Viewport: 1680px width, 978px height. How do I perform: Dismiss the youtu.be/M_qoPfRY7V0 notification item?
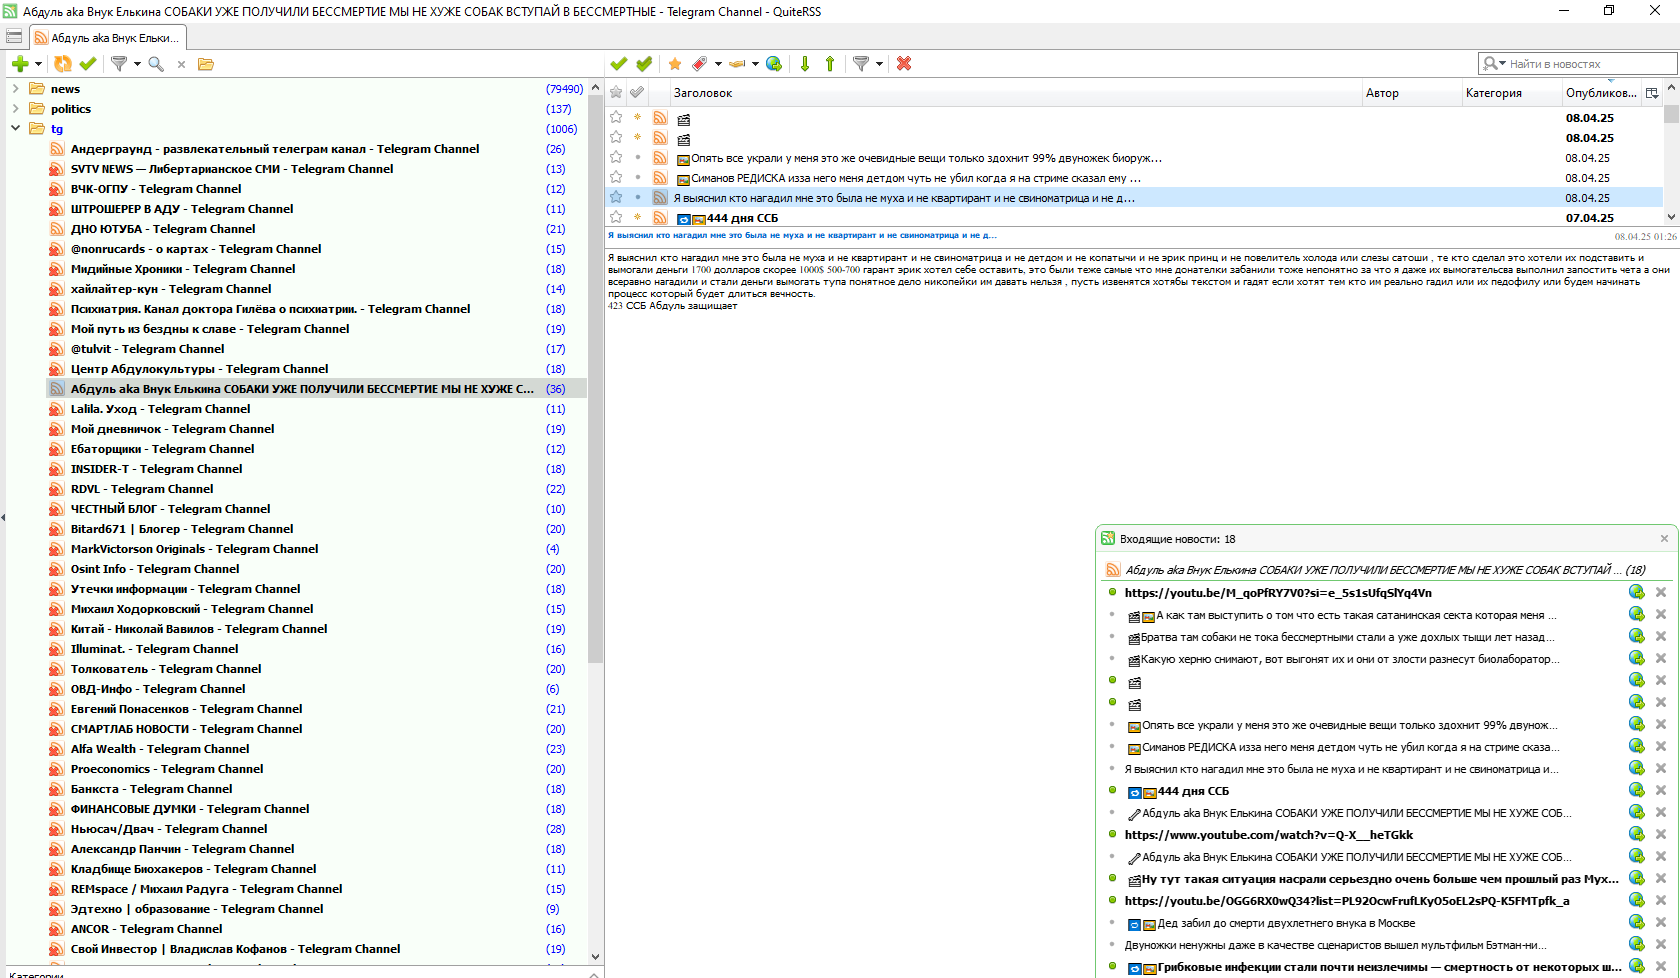1661,592
